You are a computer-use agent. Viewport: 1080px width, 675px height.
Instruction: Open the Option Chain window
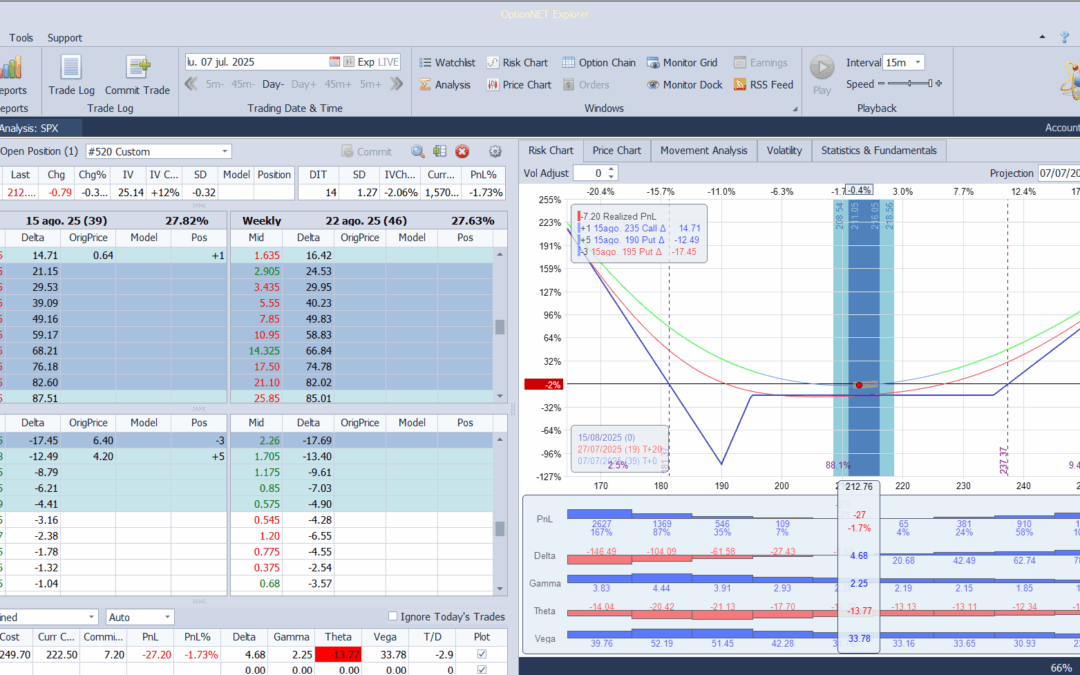click(x=599, y=63)
